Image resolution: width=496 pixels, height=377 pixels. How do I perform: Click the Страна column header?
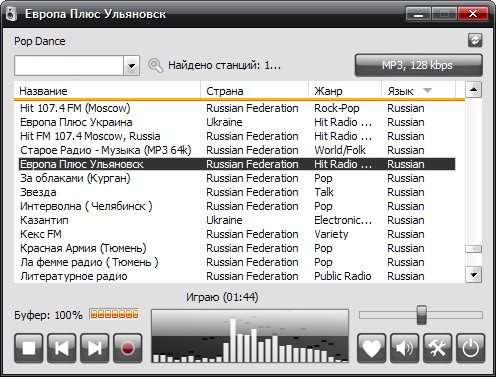click(254, 91)
